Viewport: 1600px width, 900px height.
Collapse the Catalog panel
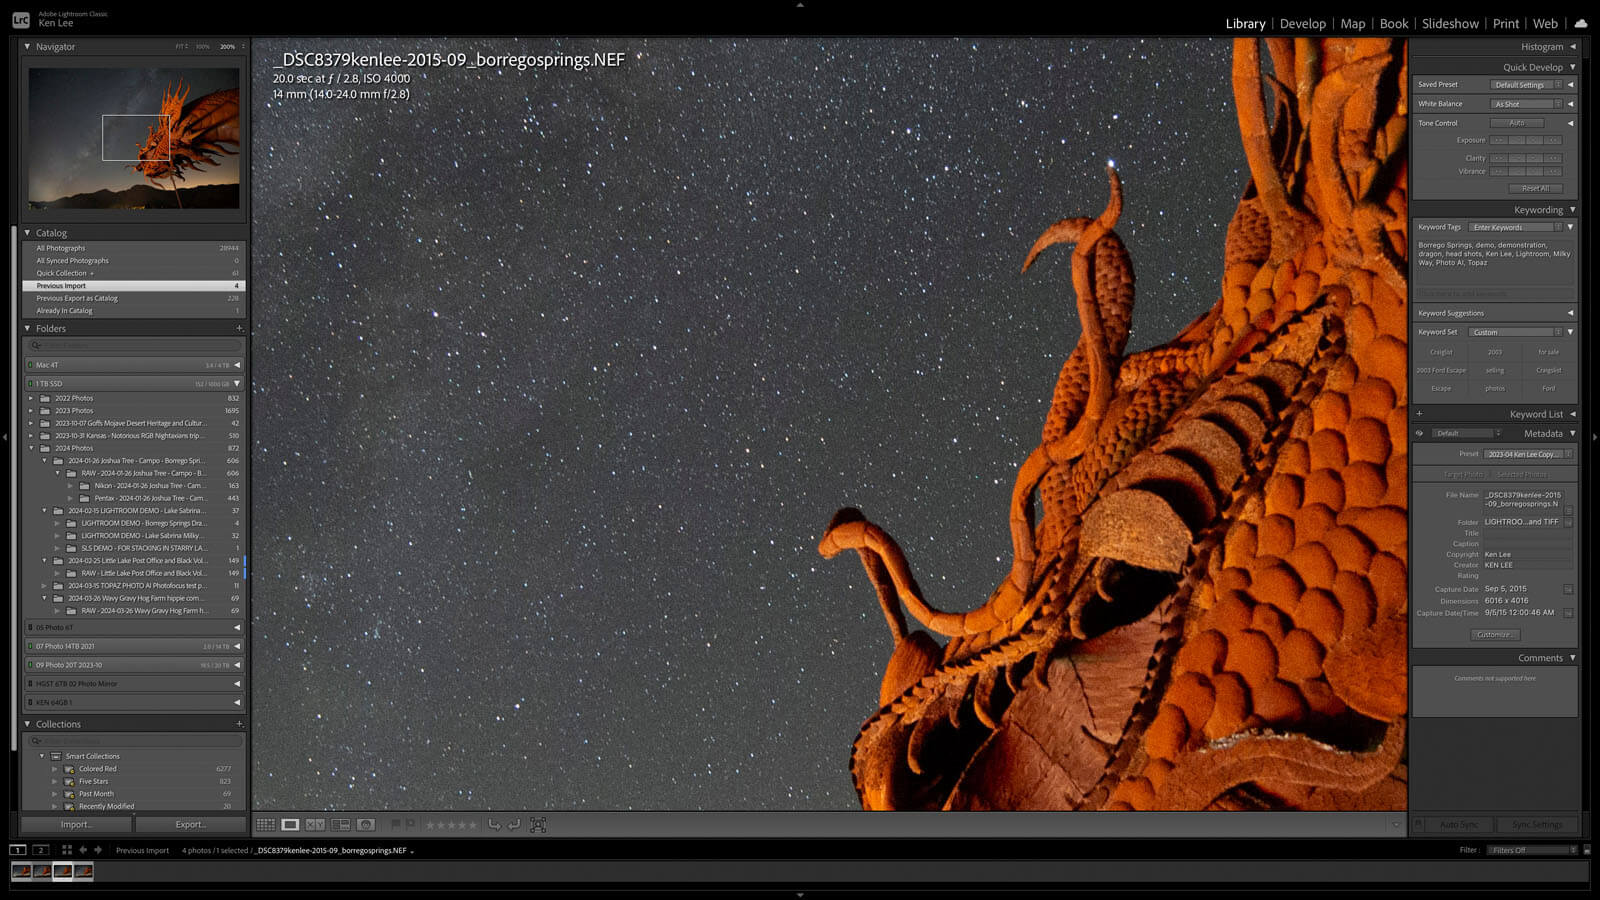[x=27, y=233]
